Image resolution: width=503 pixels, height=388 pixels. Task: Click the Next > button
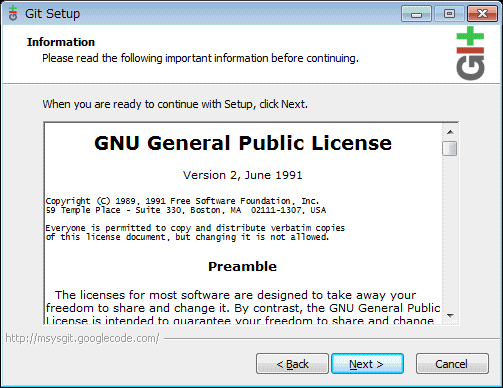click(x=367, y=364)
